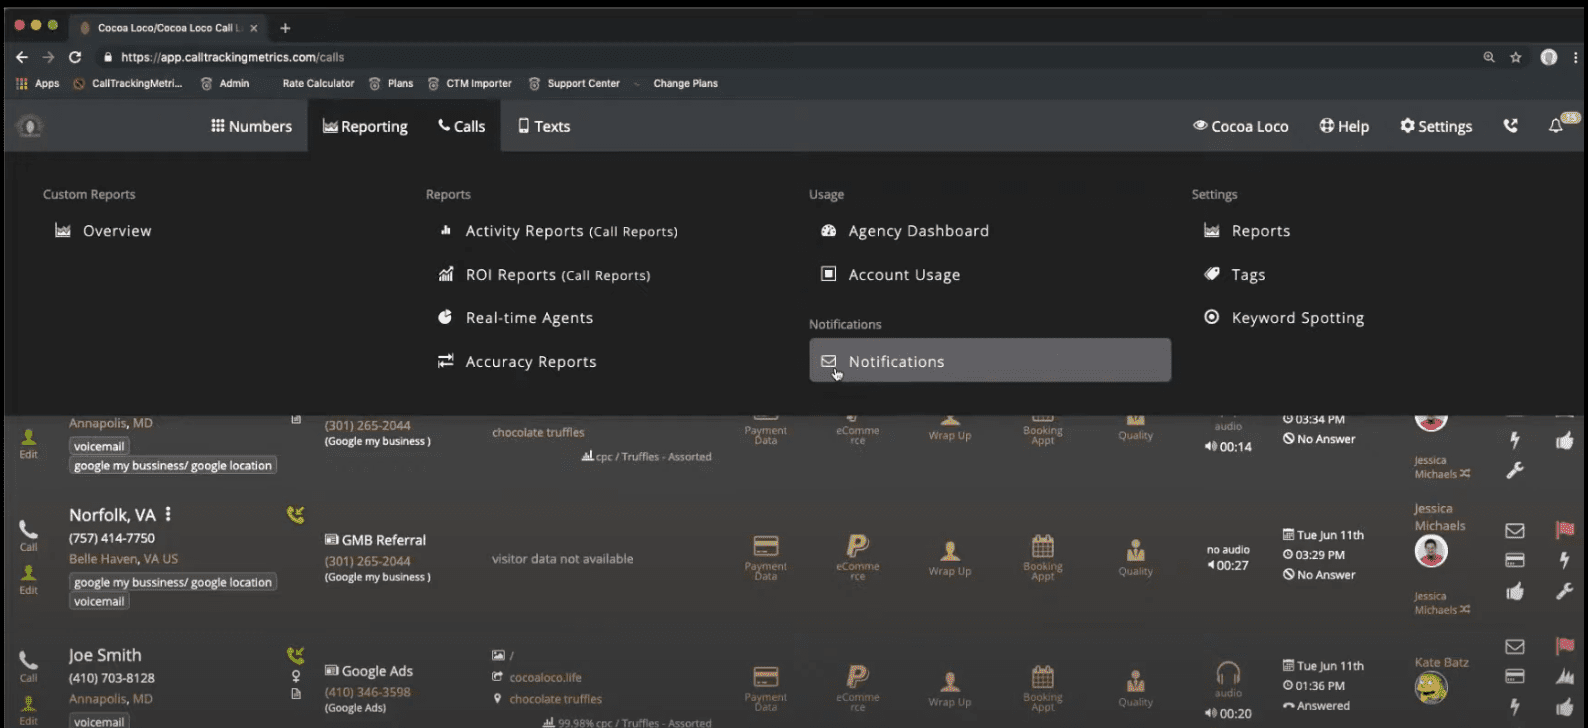Open the Admin bookmark
Viewport: 1588px width, 728px height.
pyautogui.click(x=225, y=84)
